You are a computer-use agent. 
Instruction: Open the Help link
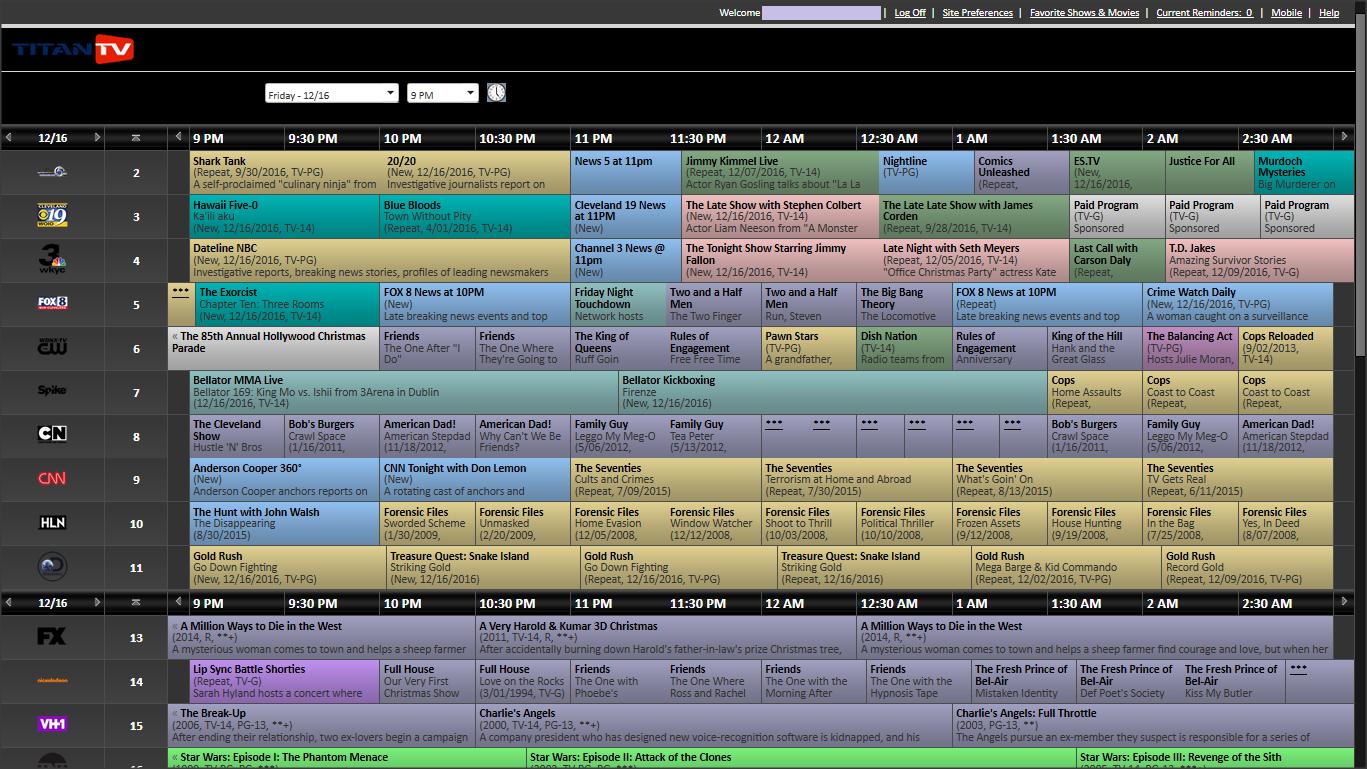(1329, 13)
